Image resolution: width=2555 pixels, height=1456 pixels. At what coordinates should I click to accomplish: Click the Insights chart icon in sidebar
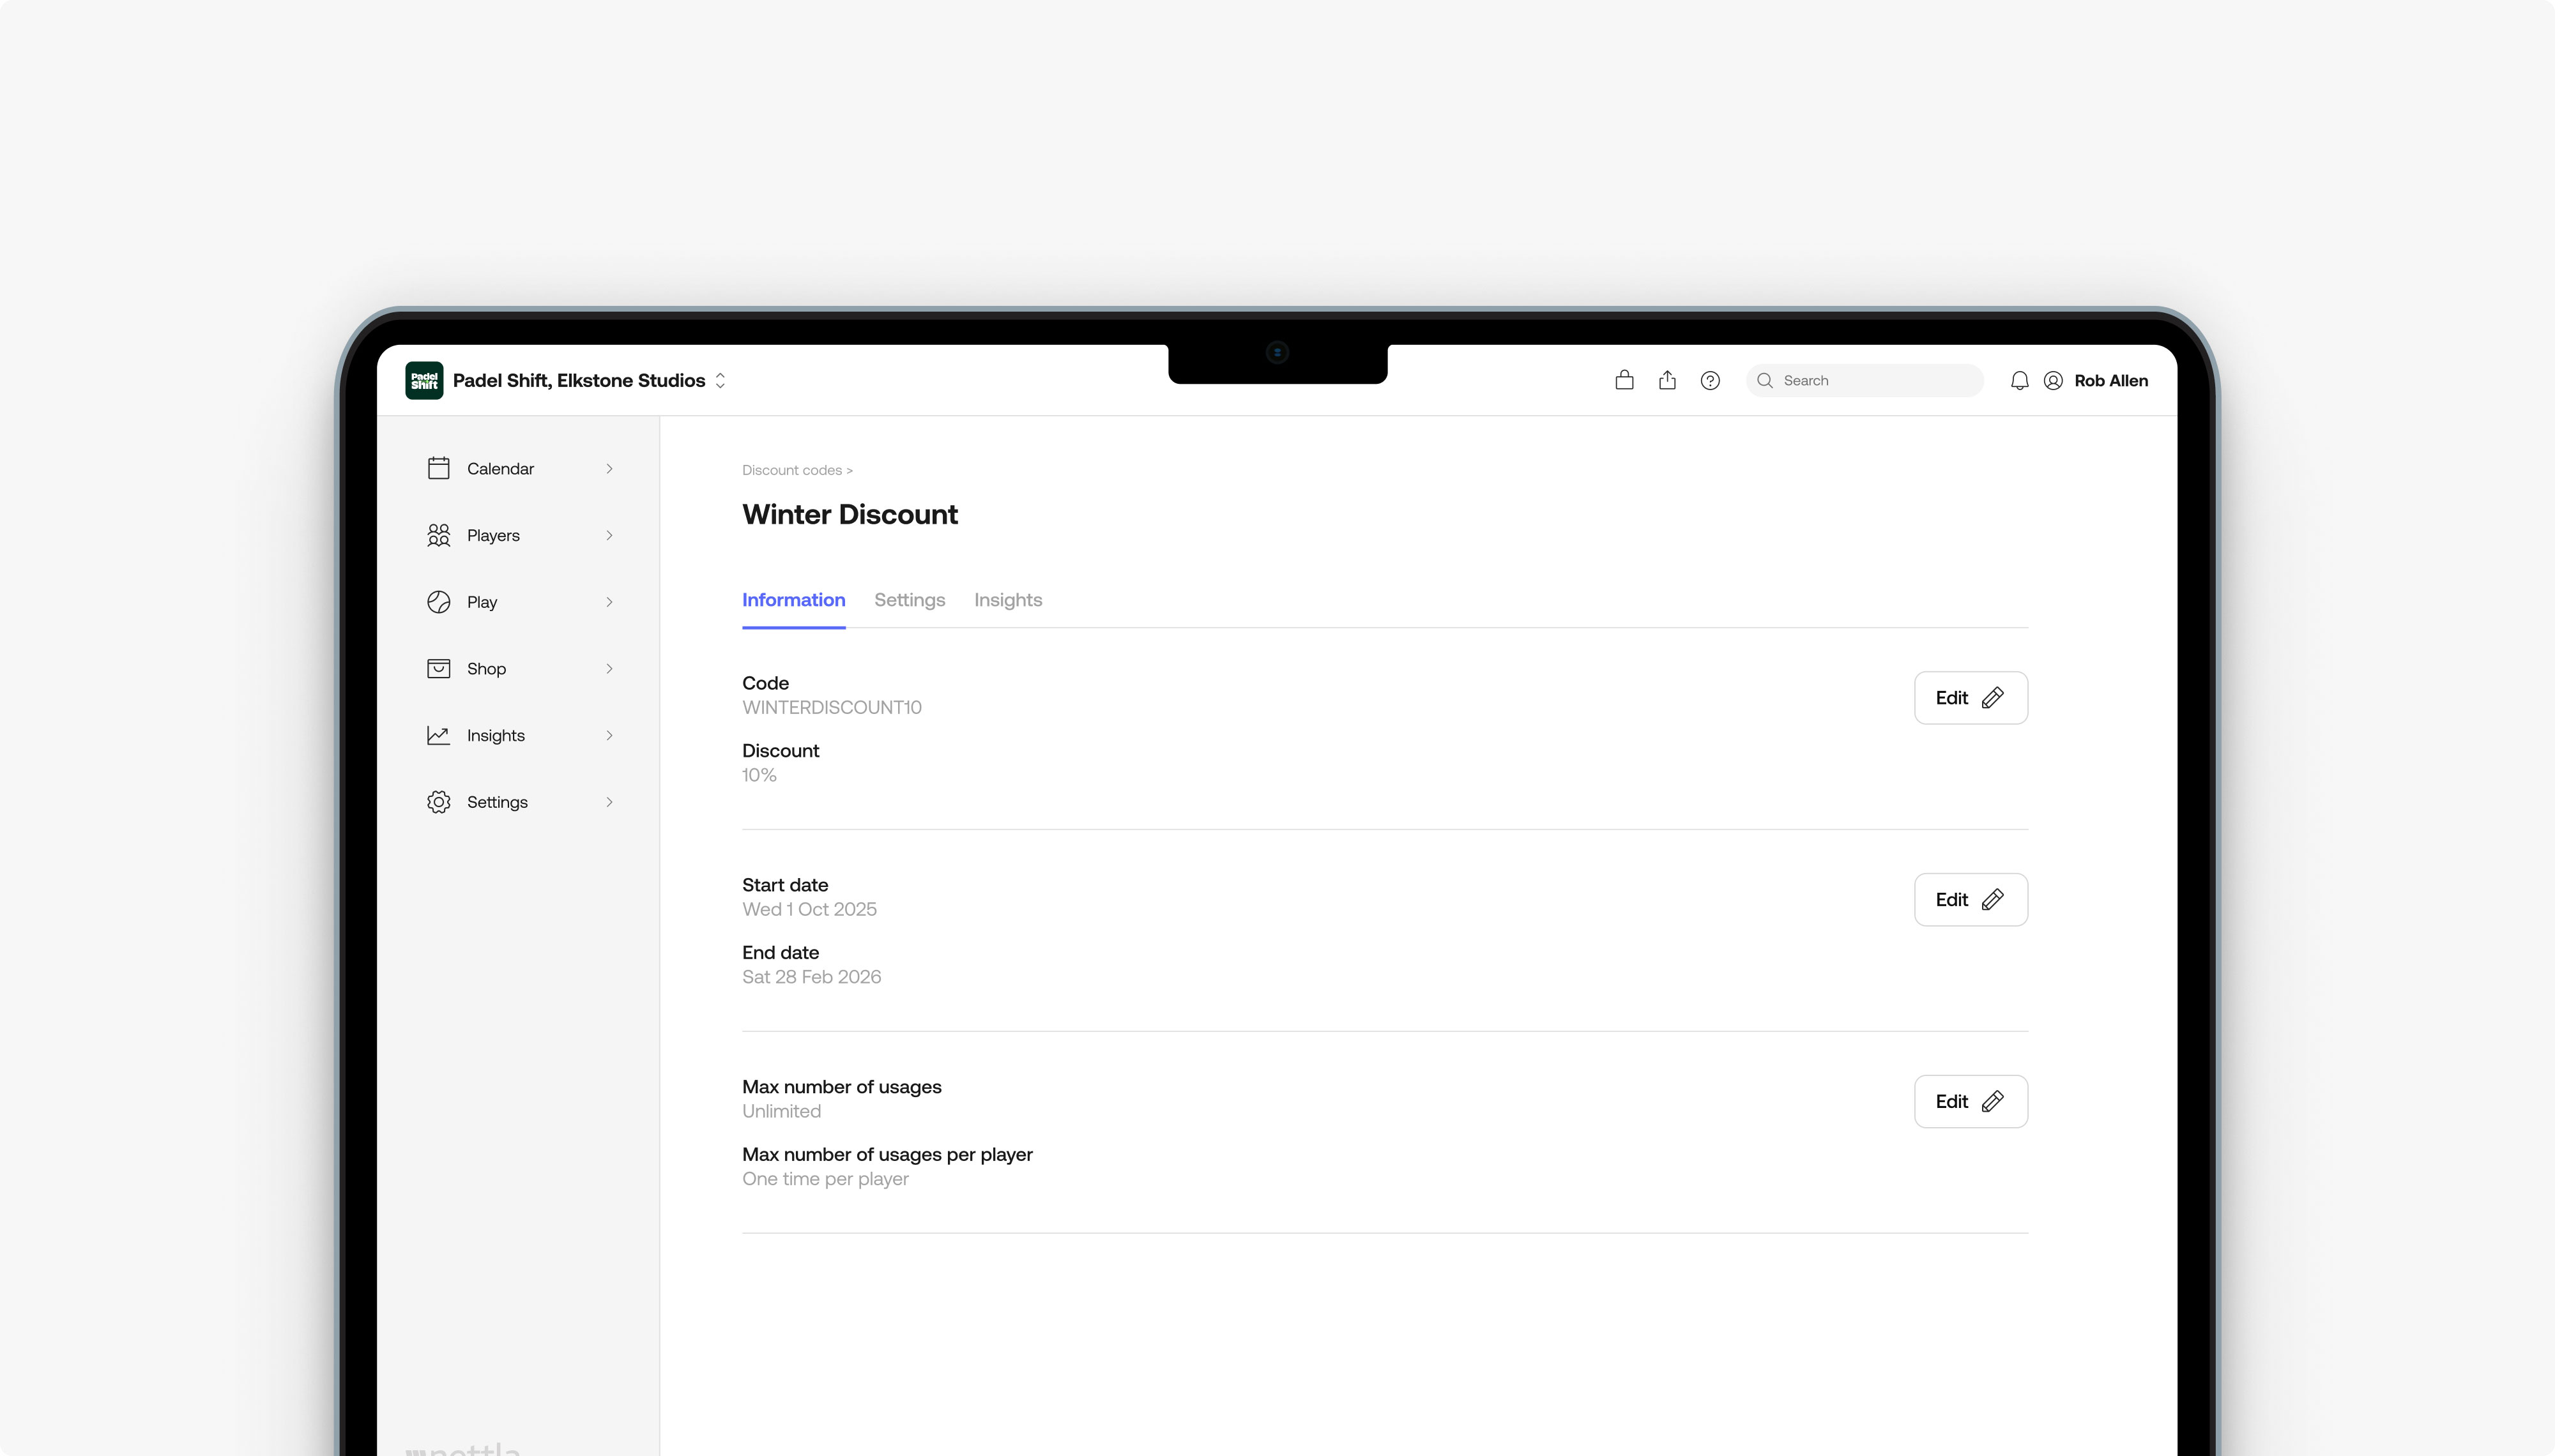[x=438, y=735]
